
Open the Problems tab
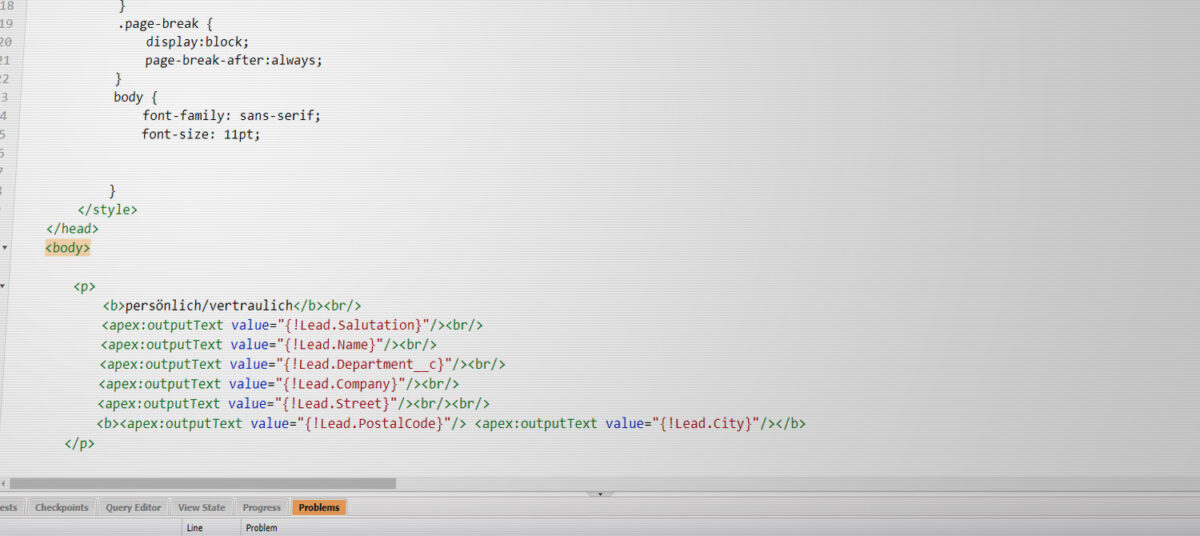coord(319,507)
